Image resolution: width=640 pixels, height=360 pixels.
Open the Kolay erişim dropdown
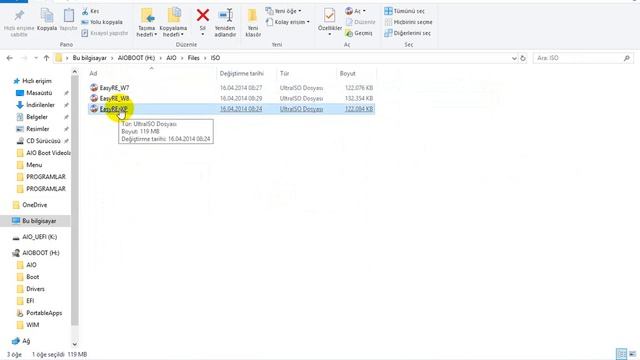(288, 22)
